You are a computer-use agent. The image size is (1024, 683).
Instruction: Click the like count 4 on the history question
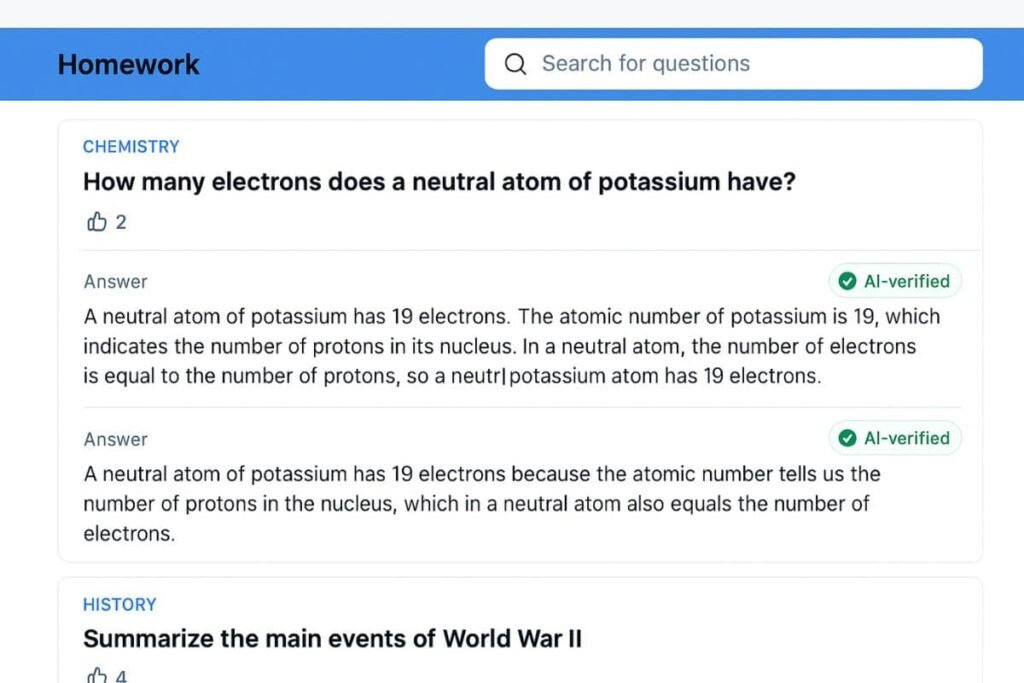121,676
